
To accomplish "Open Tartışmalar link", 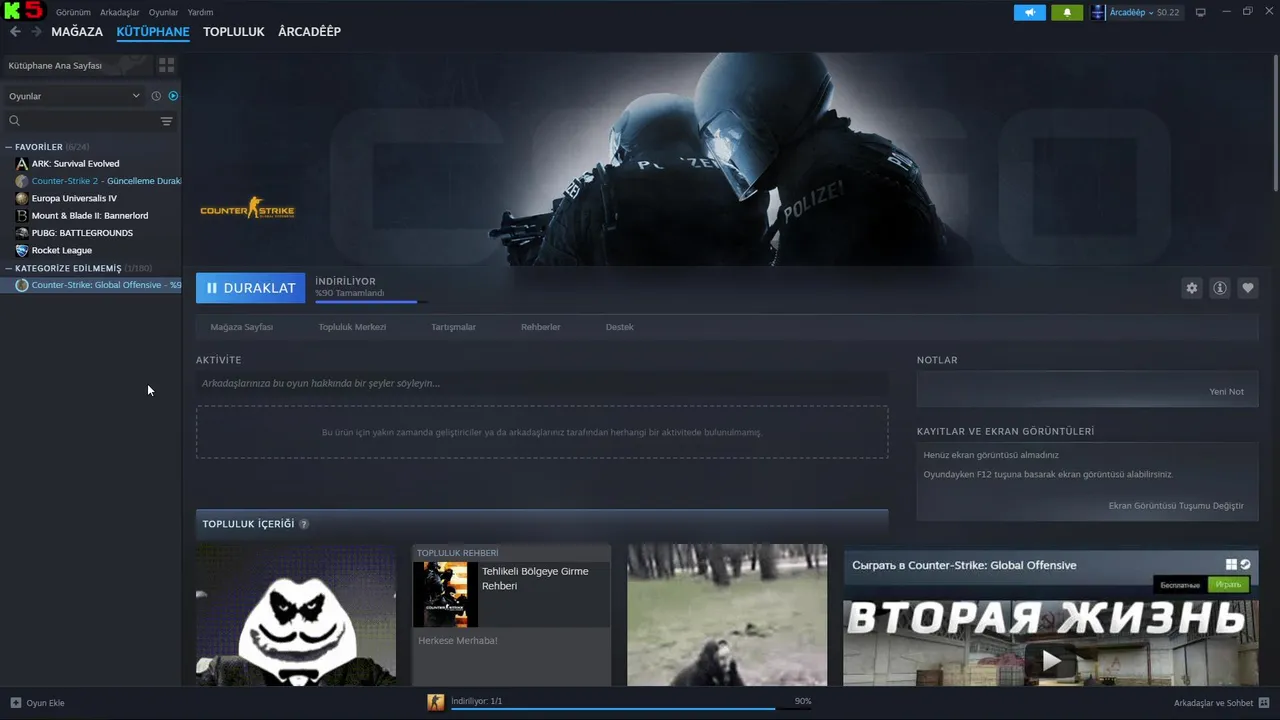I will click(x=453, y=327).
